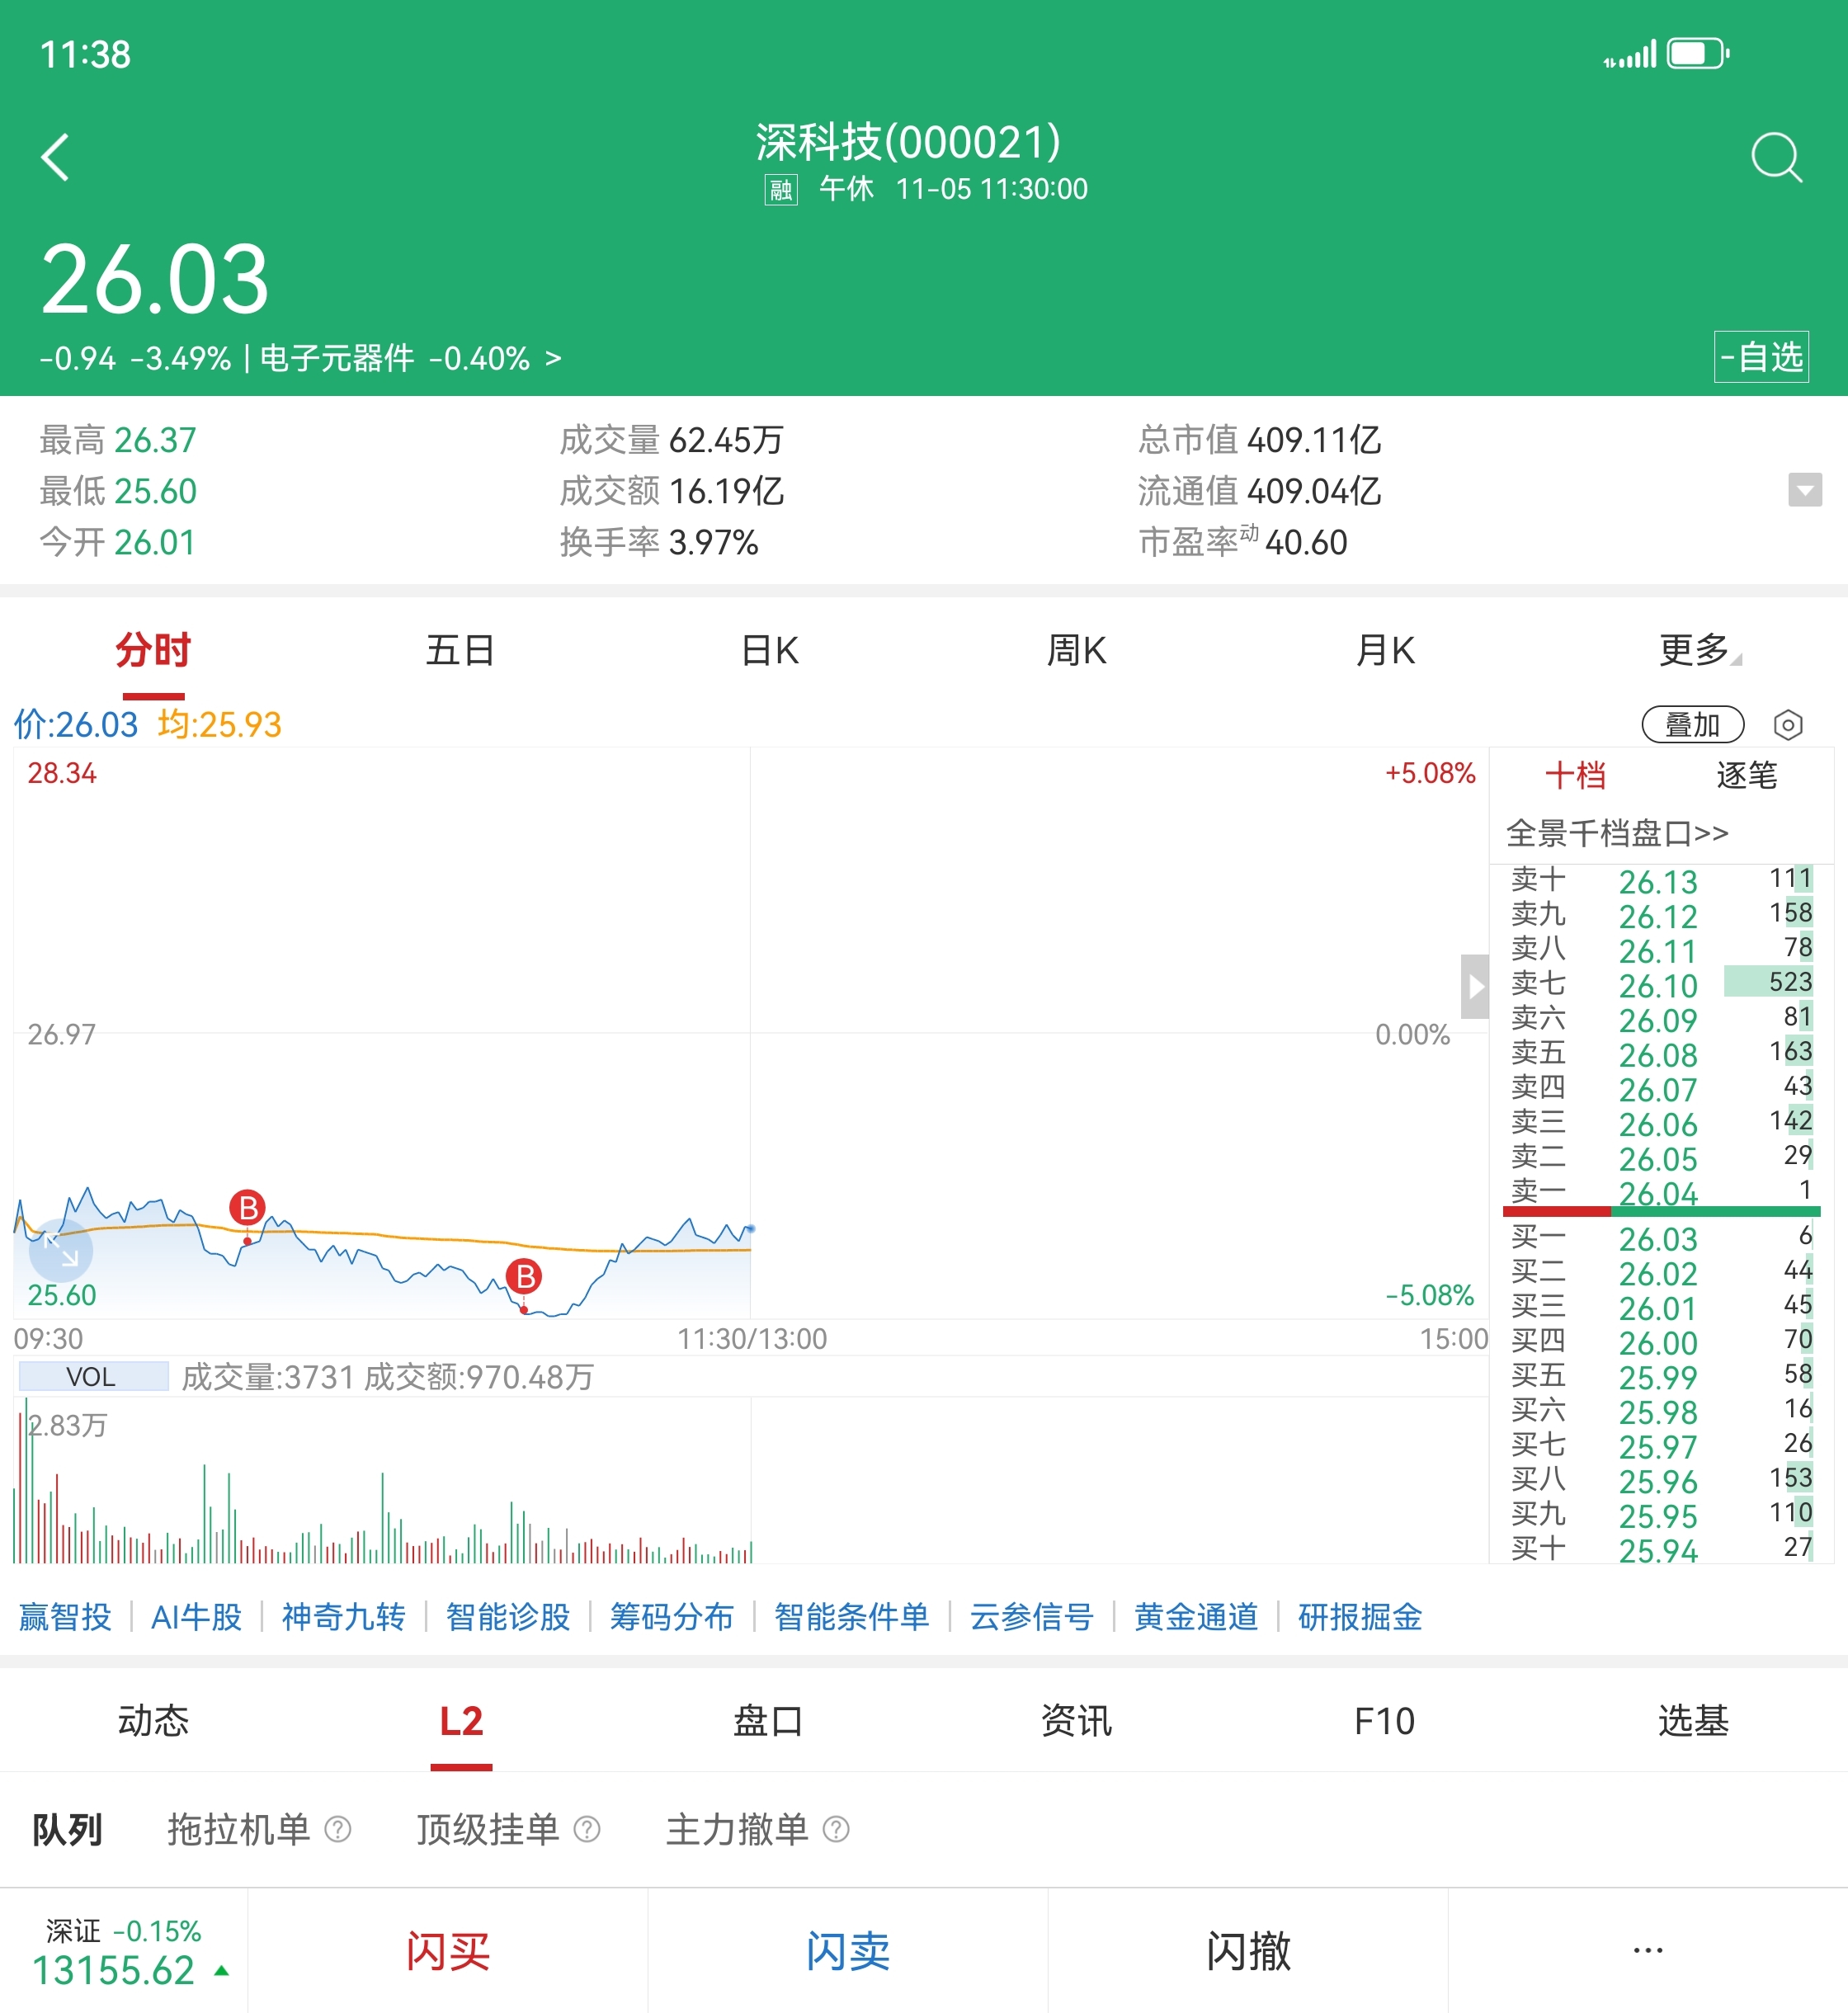Image resolution: width=1848 pixels, height=2013 pixels.
Task: Expand stock details with gray dropdown arrow
Action: tap(1804, 490)
